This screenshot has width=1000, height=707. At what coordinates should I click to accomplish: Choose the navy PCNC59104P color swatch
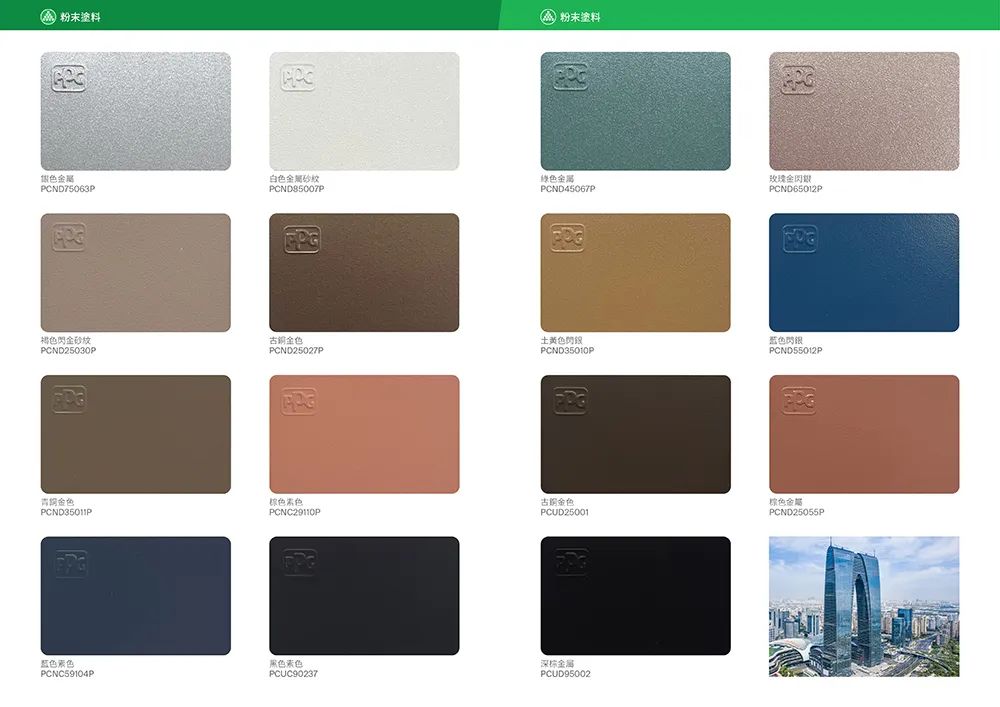(x=135, y=596)
